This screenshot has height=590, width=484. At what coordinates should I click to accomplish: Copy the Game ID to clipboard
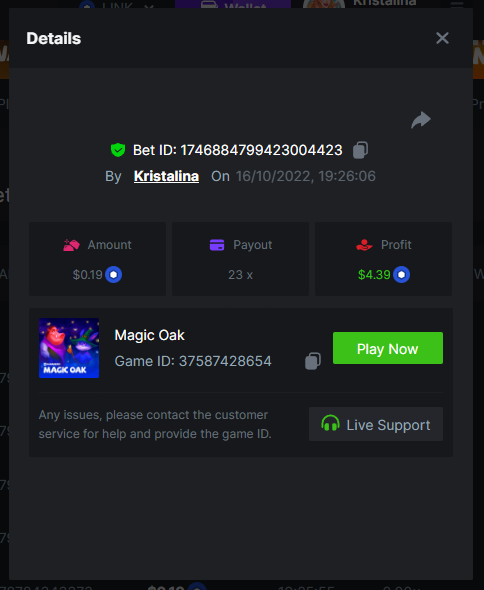pos(313,361)
